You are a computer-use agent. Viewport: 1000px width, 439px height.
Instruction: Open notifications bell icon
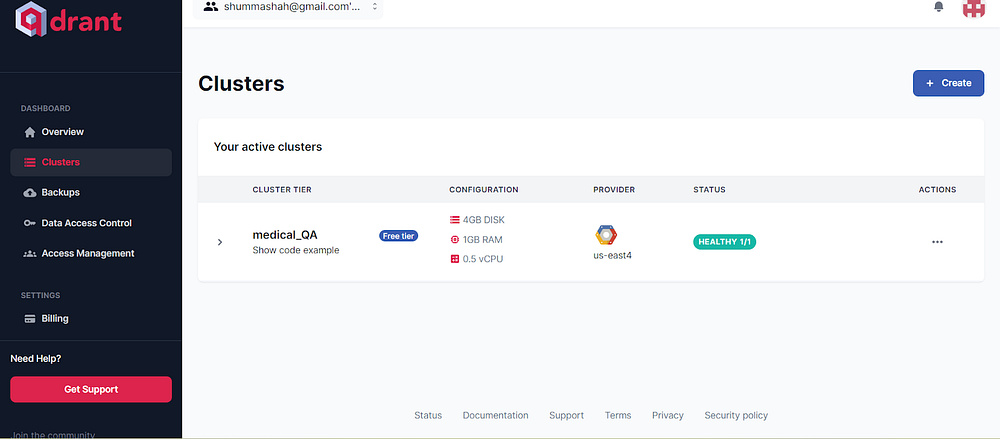click(938, 7)
